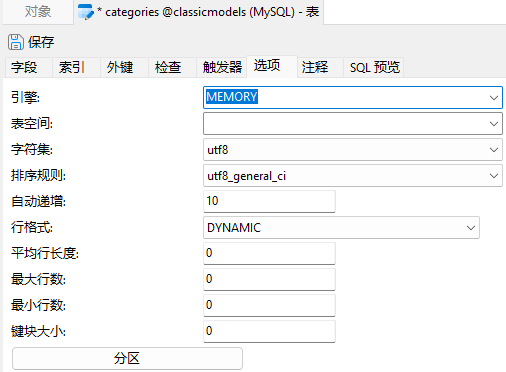Click the save floppy disk icon

pyautogui.click(x=16, y=42)
